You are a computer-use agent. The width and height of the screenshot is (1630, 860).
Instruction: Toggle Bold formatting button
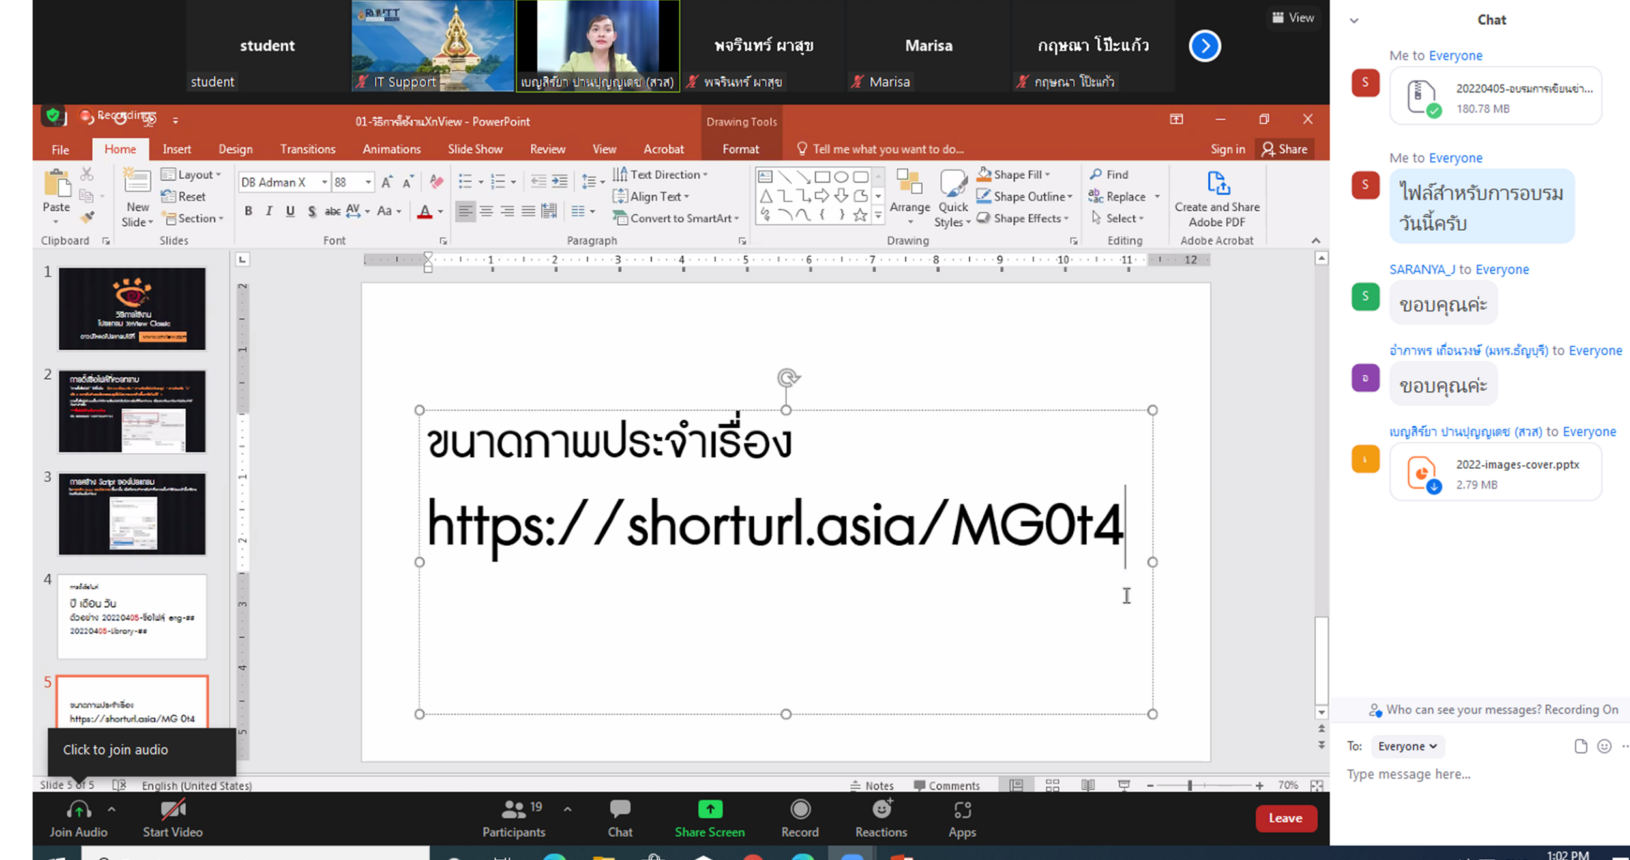[248, 211]
